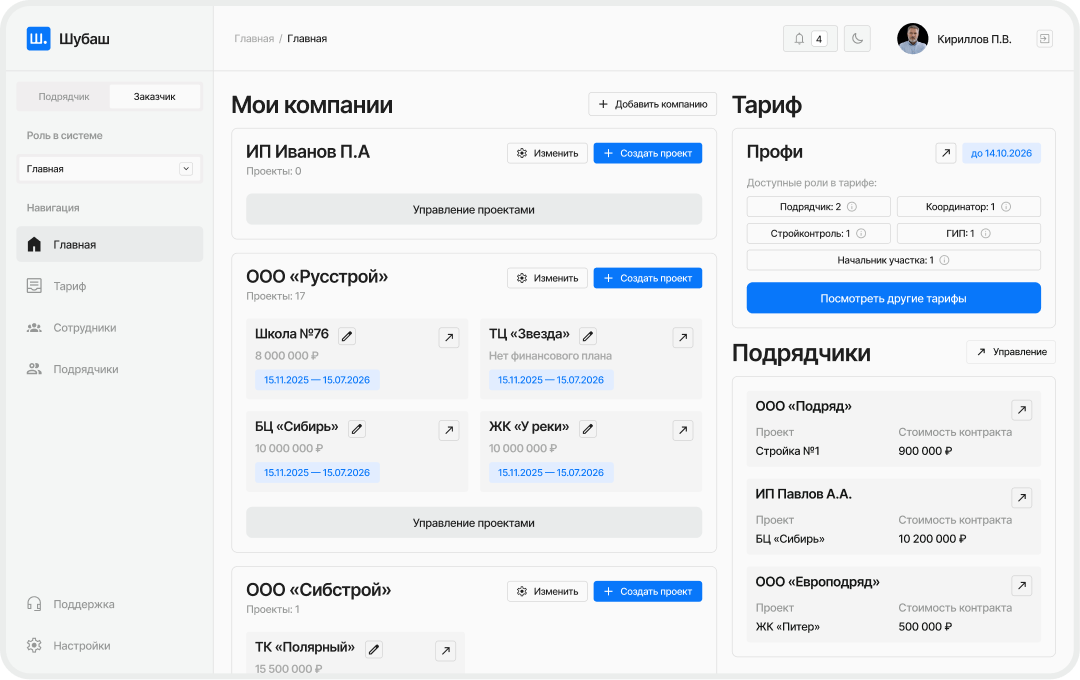This screenshot has width=1080, height=680.
Task: Select the Заказчик tab
Action: point(153,96)
